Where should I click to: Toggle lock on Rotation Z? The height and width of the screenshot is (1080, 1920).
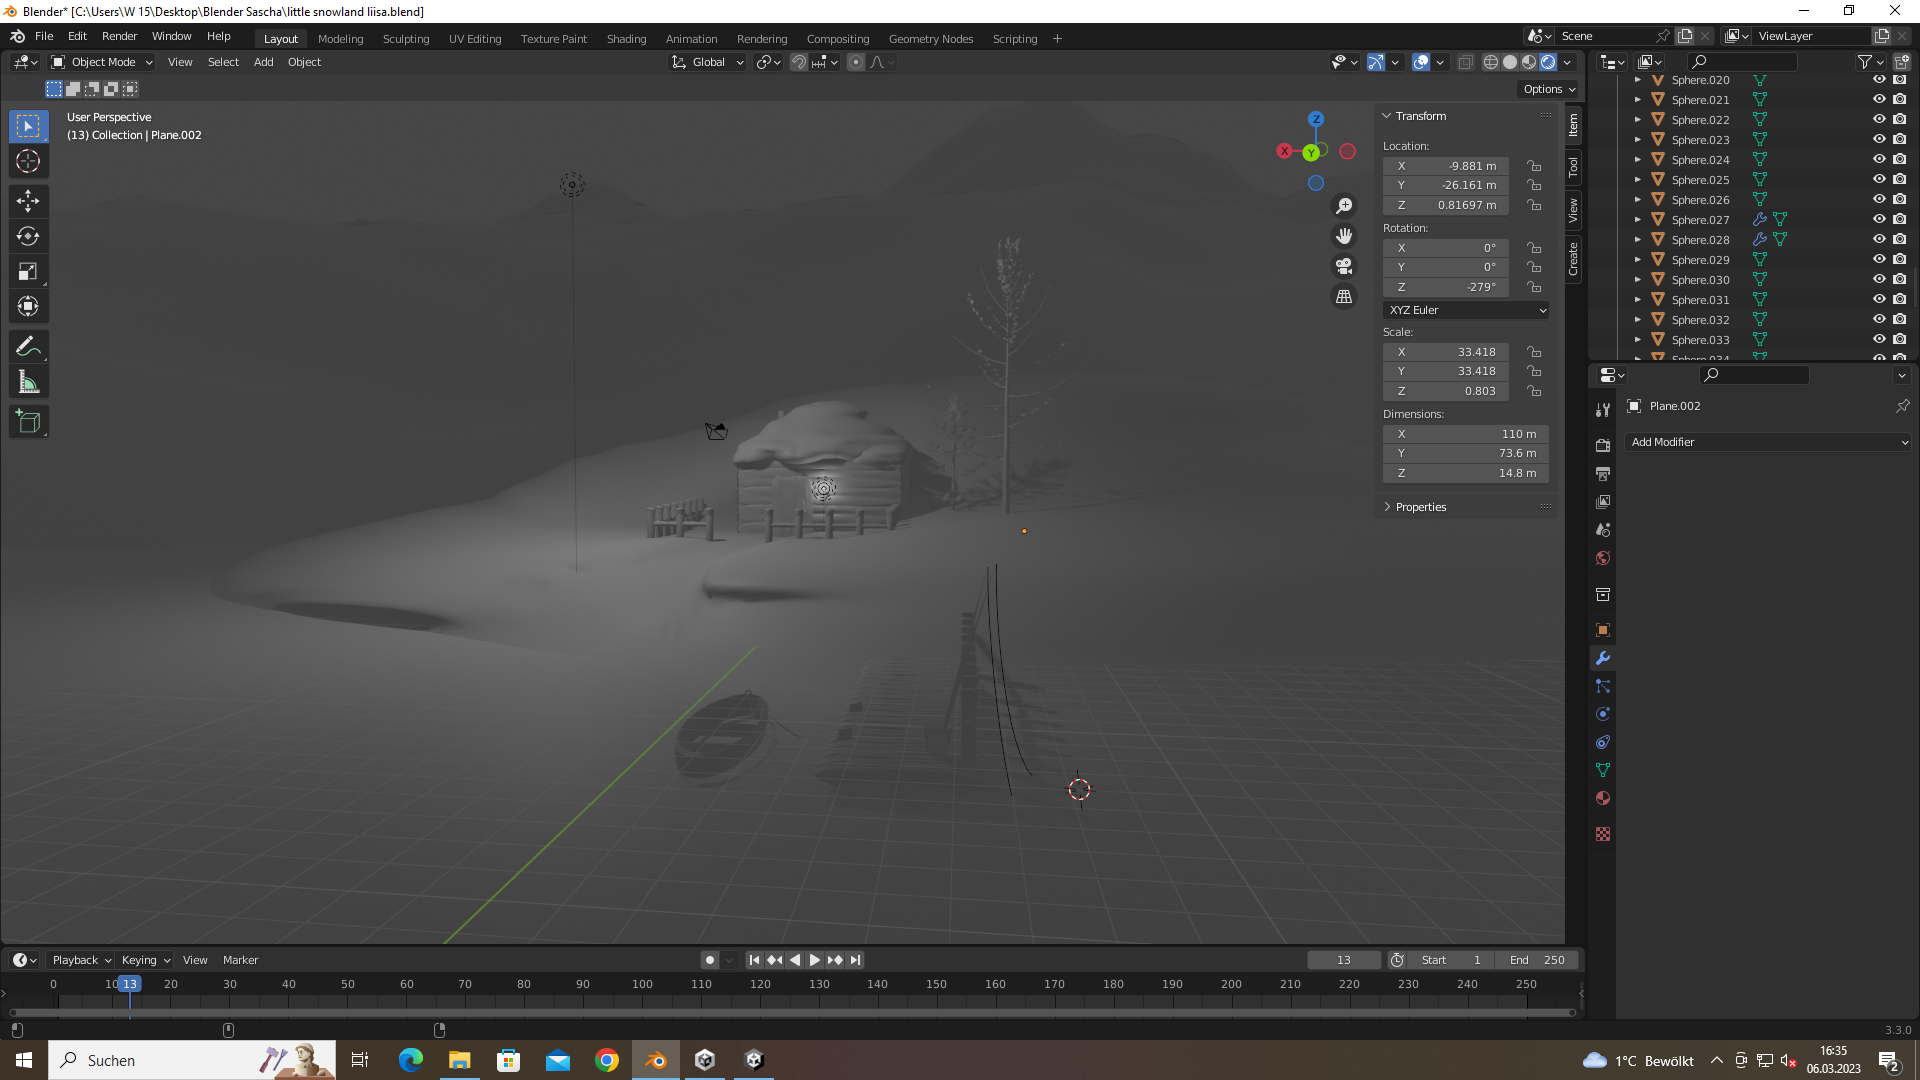coord(1534,287)
